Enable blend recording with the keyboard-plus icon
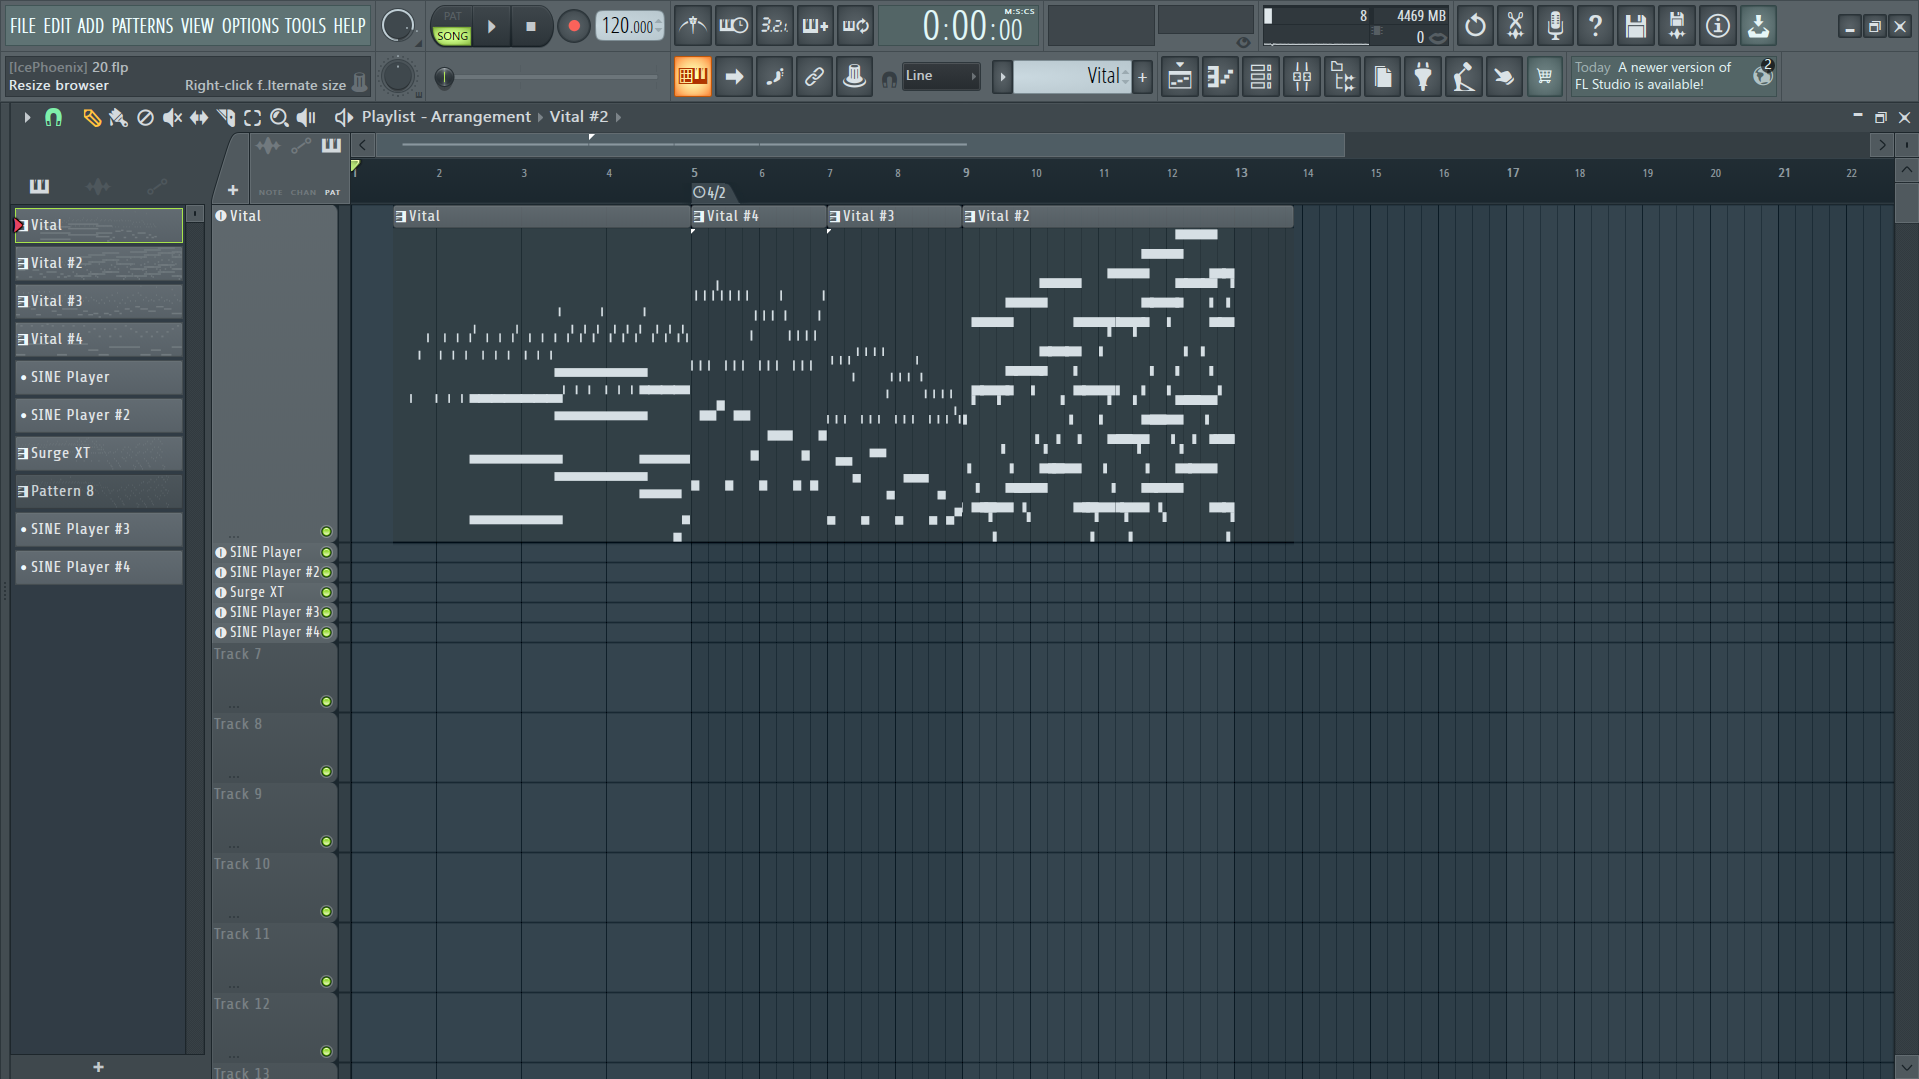 coord(815,26)
